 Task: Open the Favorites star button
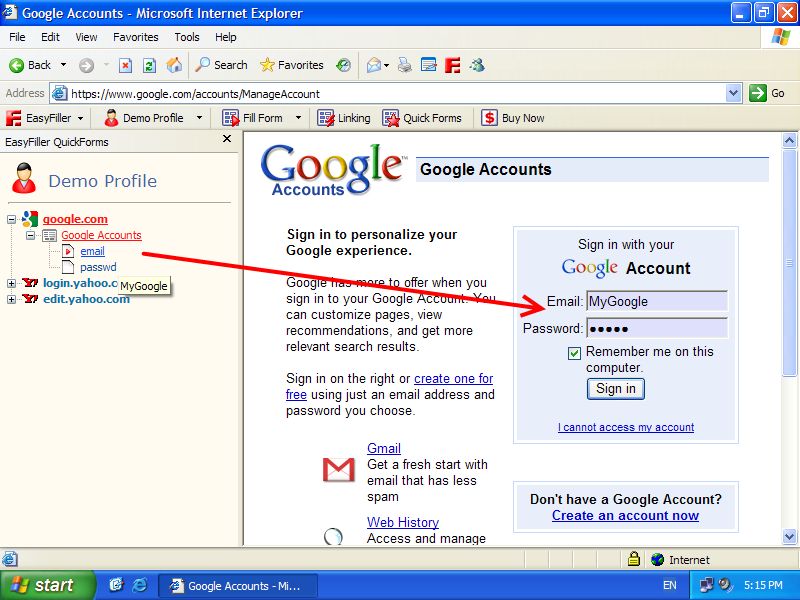coord(292,65)
